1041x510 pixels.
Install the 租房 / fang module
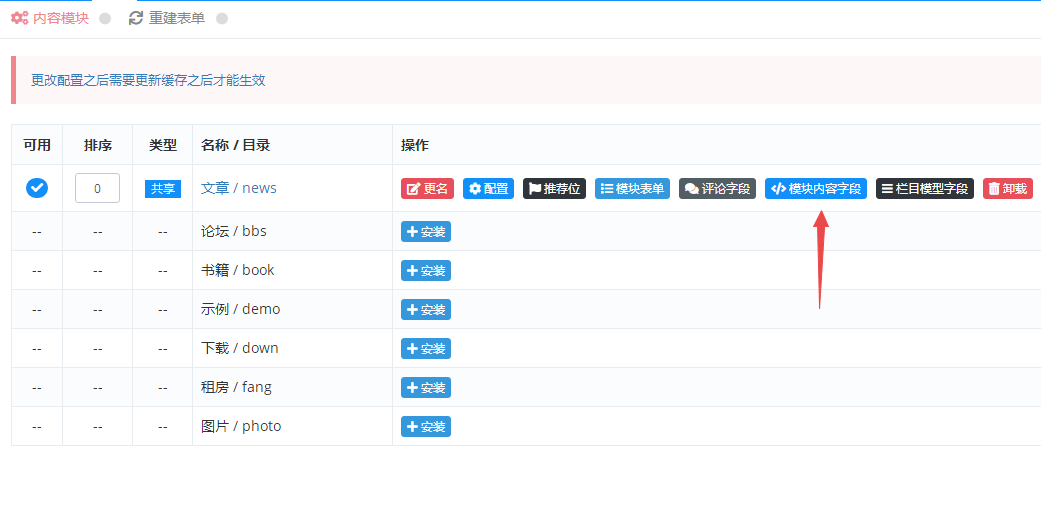(426, 388)
